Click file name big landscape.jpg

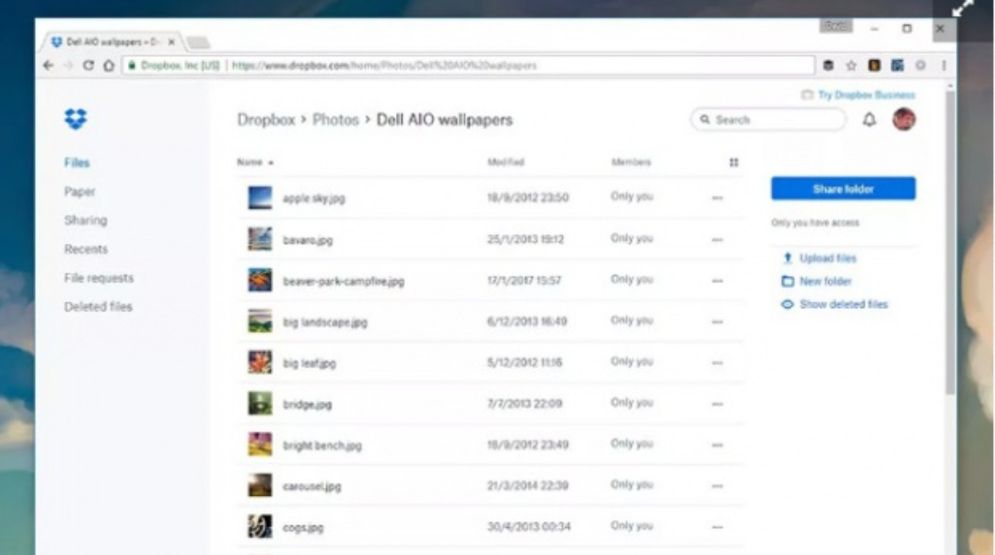(x=325, y=322)
